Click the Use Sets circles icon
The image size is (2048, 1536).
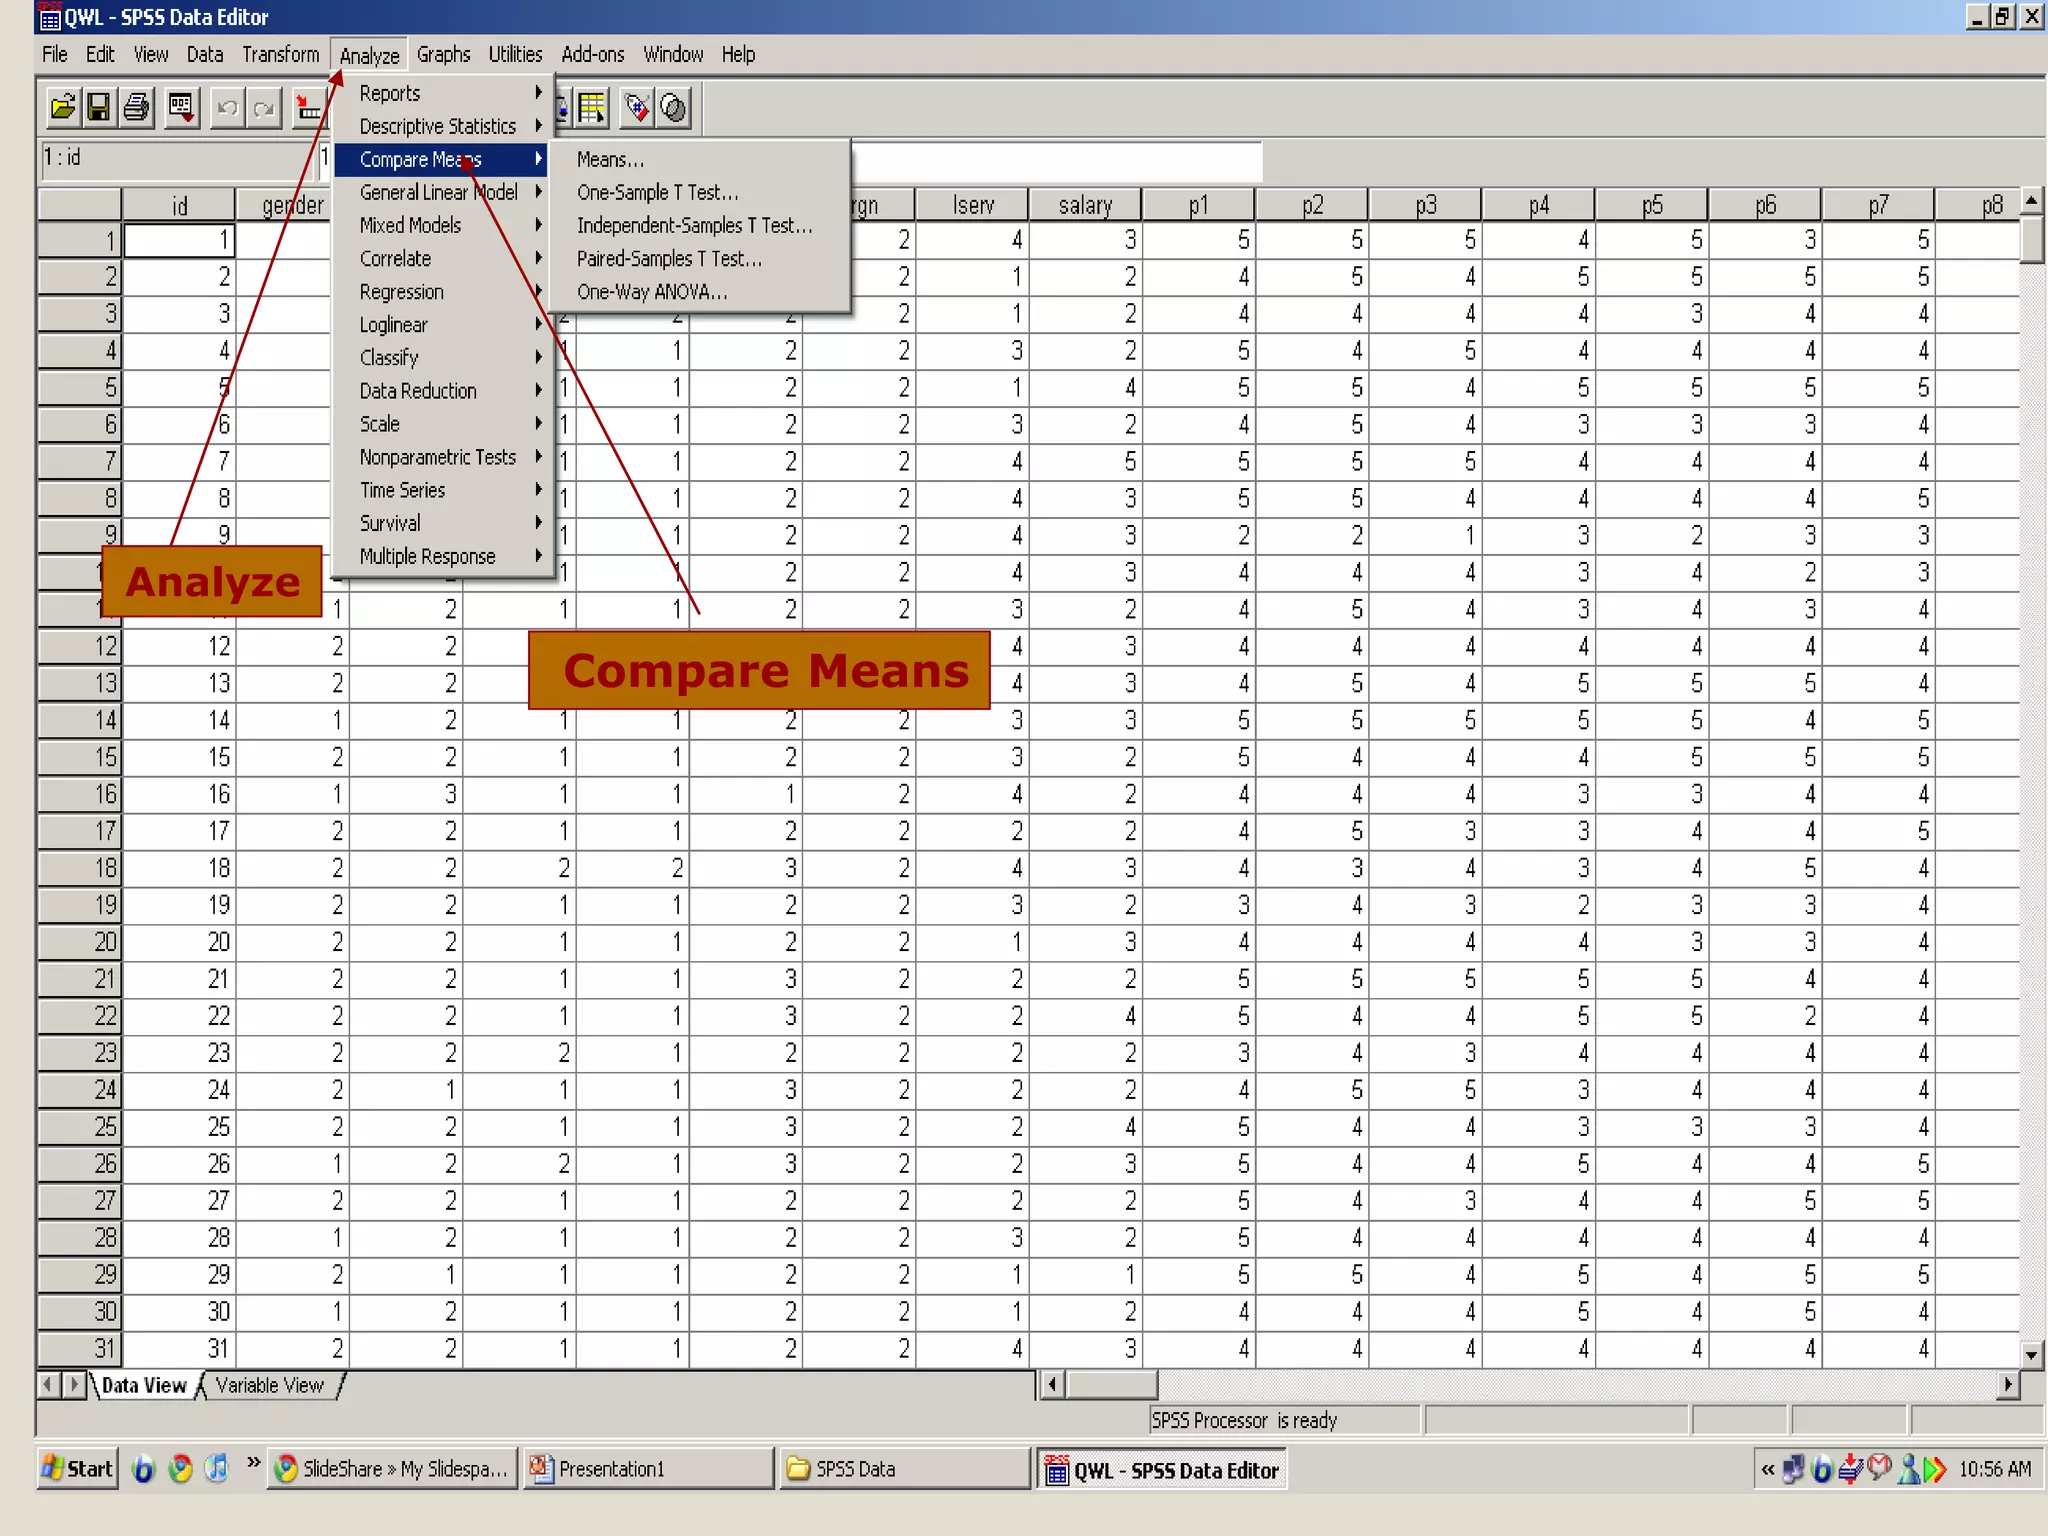point(674,107)
